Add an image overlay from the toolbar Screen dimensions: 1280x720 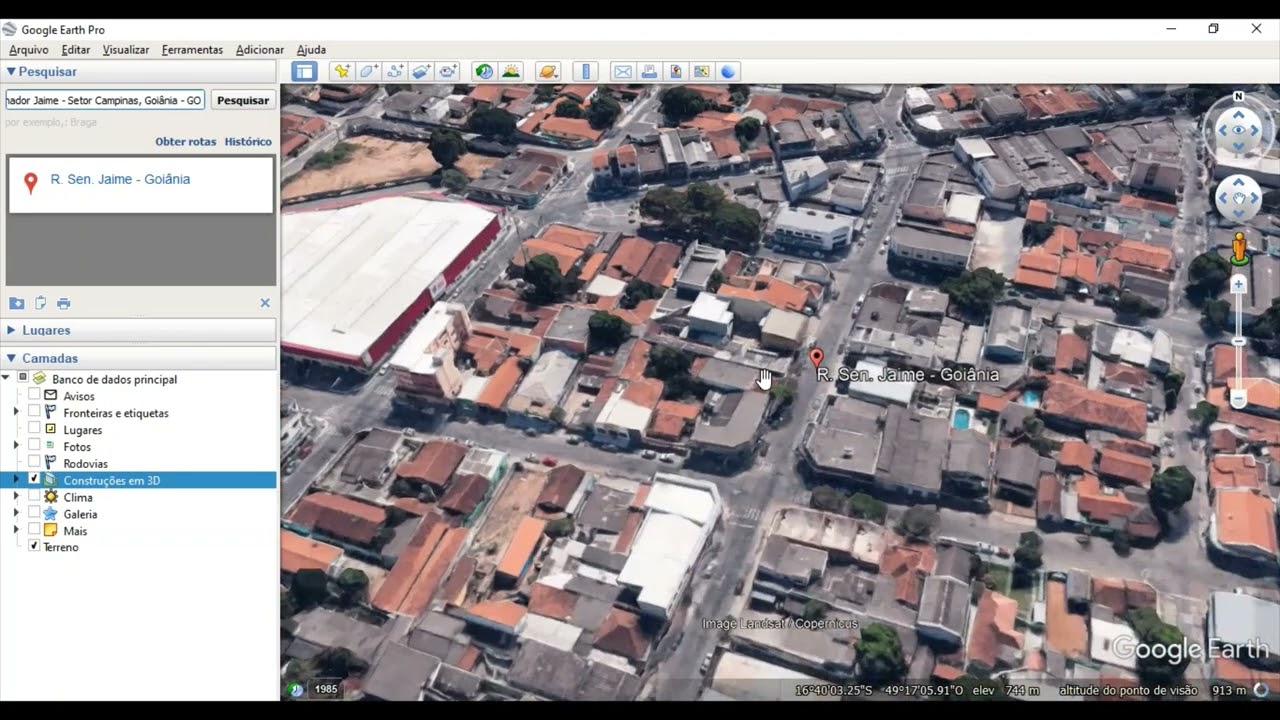tap(421, 71)
